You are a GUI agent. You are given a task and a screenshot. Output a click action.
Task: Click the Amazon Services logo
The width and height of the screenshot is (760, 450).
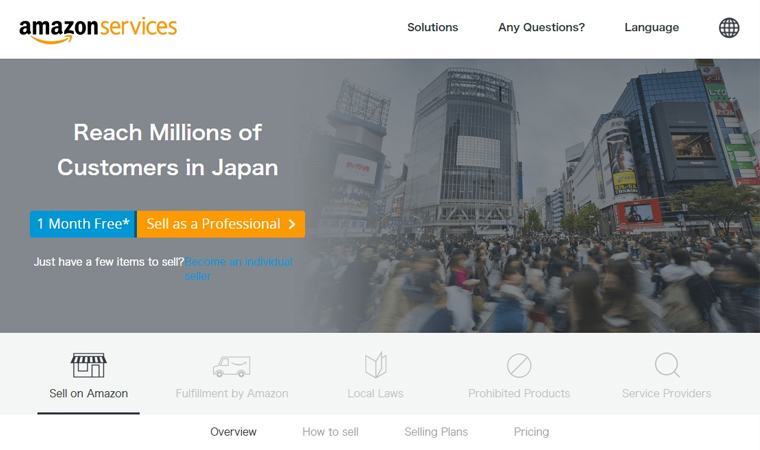pos(98,29)
